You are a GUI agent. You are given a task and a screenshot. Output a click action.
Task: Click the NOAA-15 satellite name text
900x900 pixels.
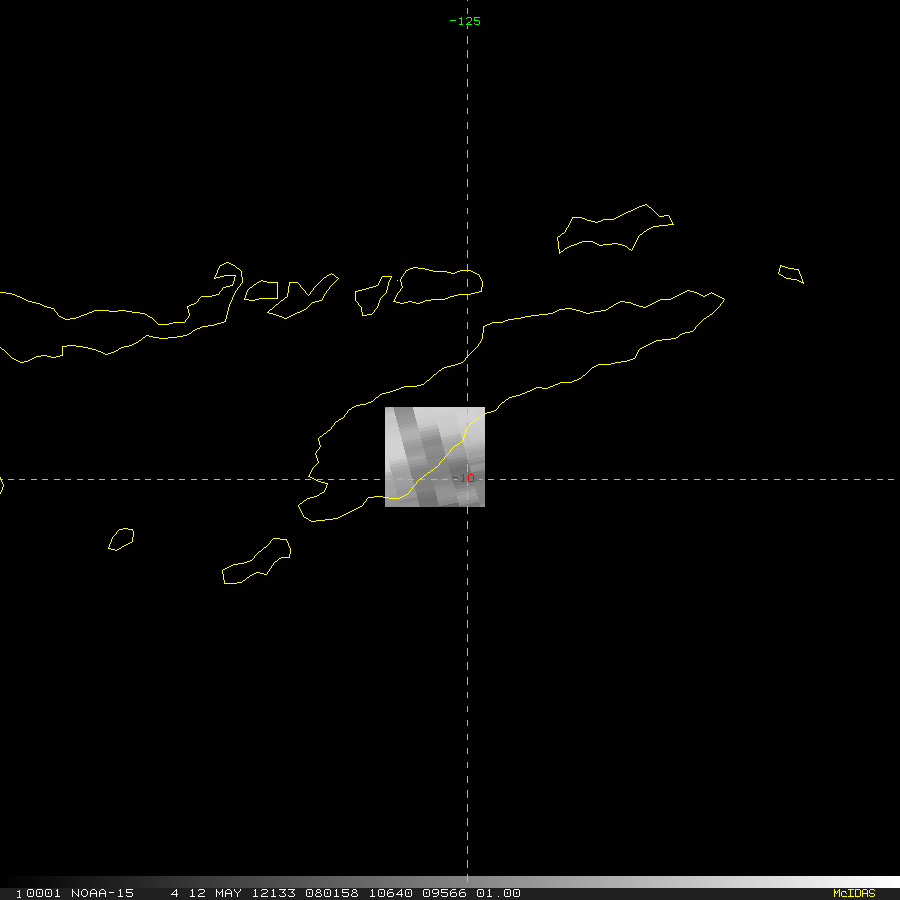point(102,893)
